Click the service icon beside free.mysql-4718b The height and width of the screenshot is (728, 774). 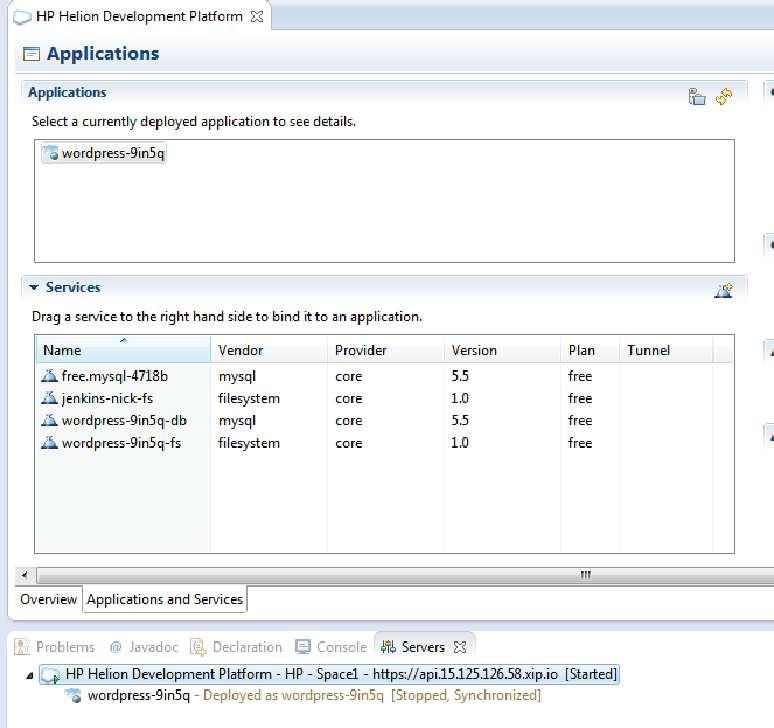[49, 376]
